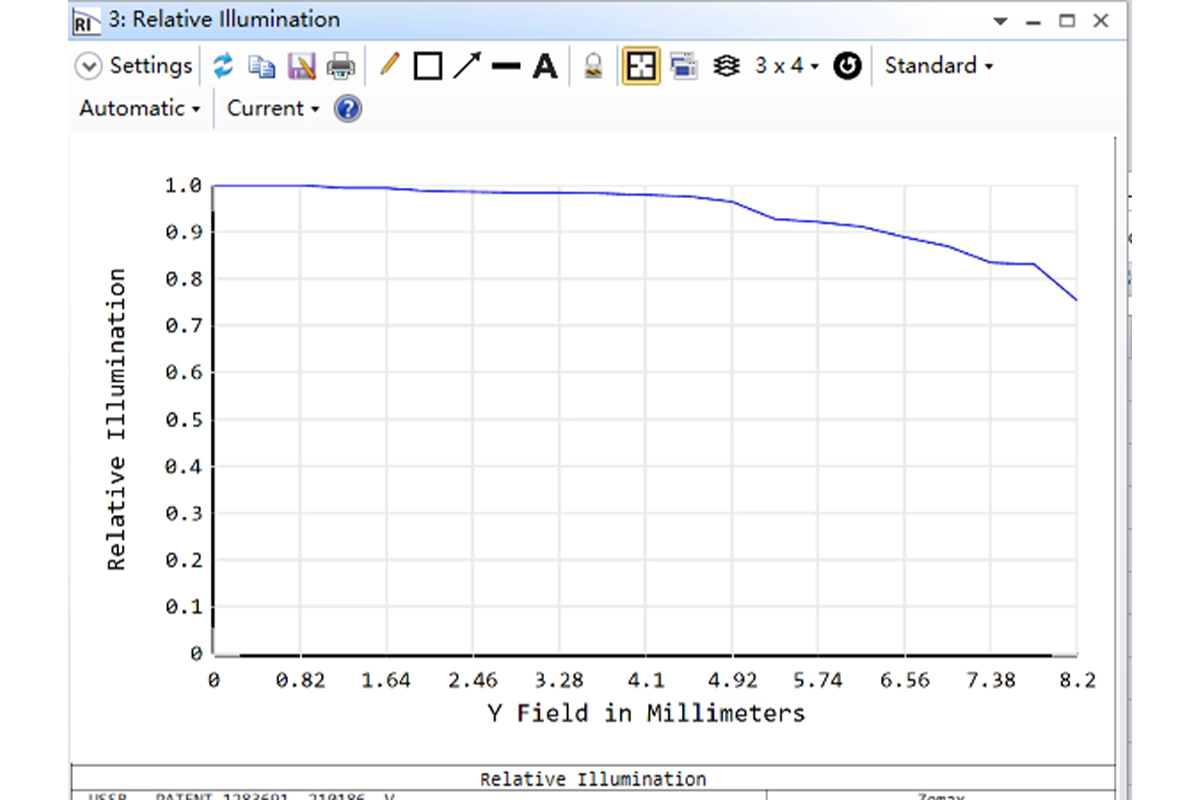Click the overlay layers stack icon
Screen dimensions: 1200x800
[726, 67]
